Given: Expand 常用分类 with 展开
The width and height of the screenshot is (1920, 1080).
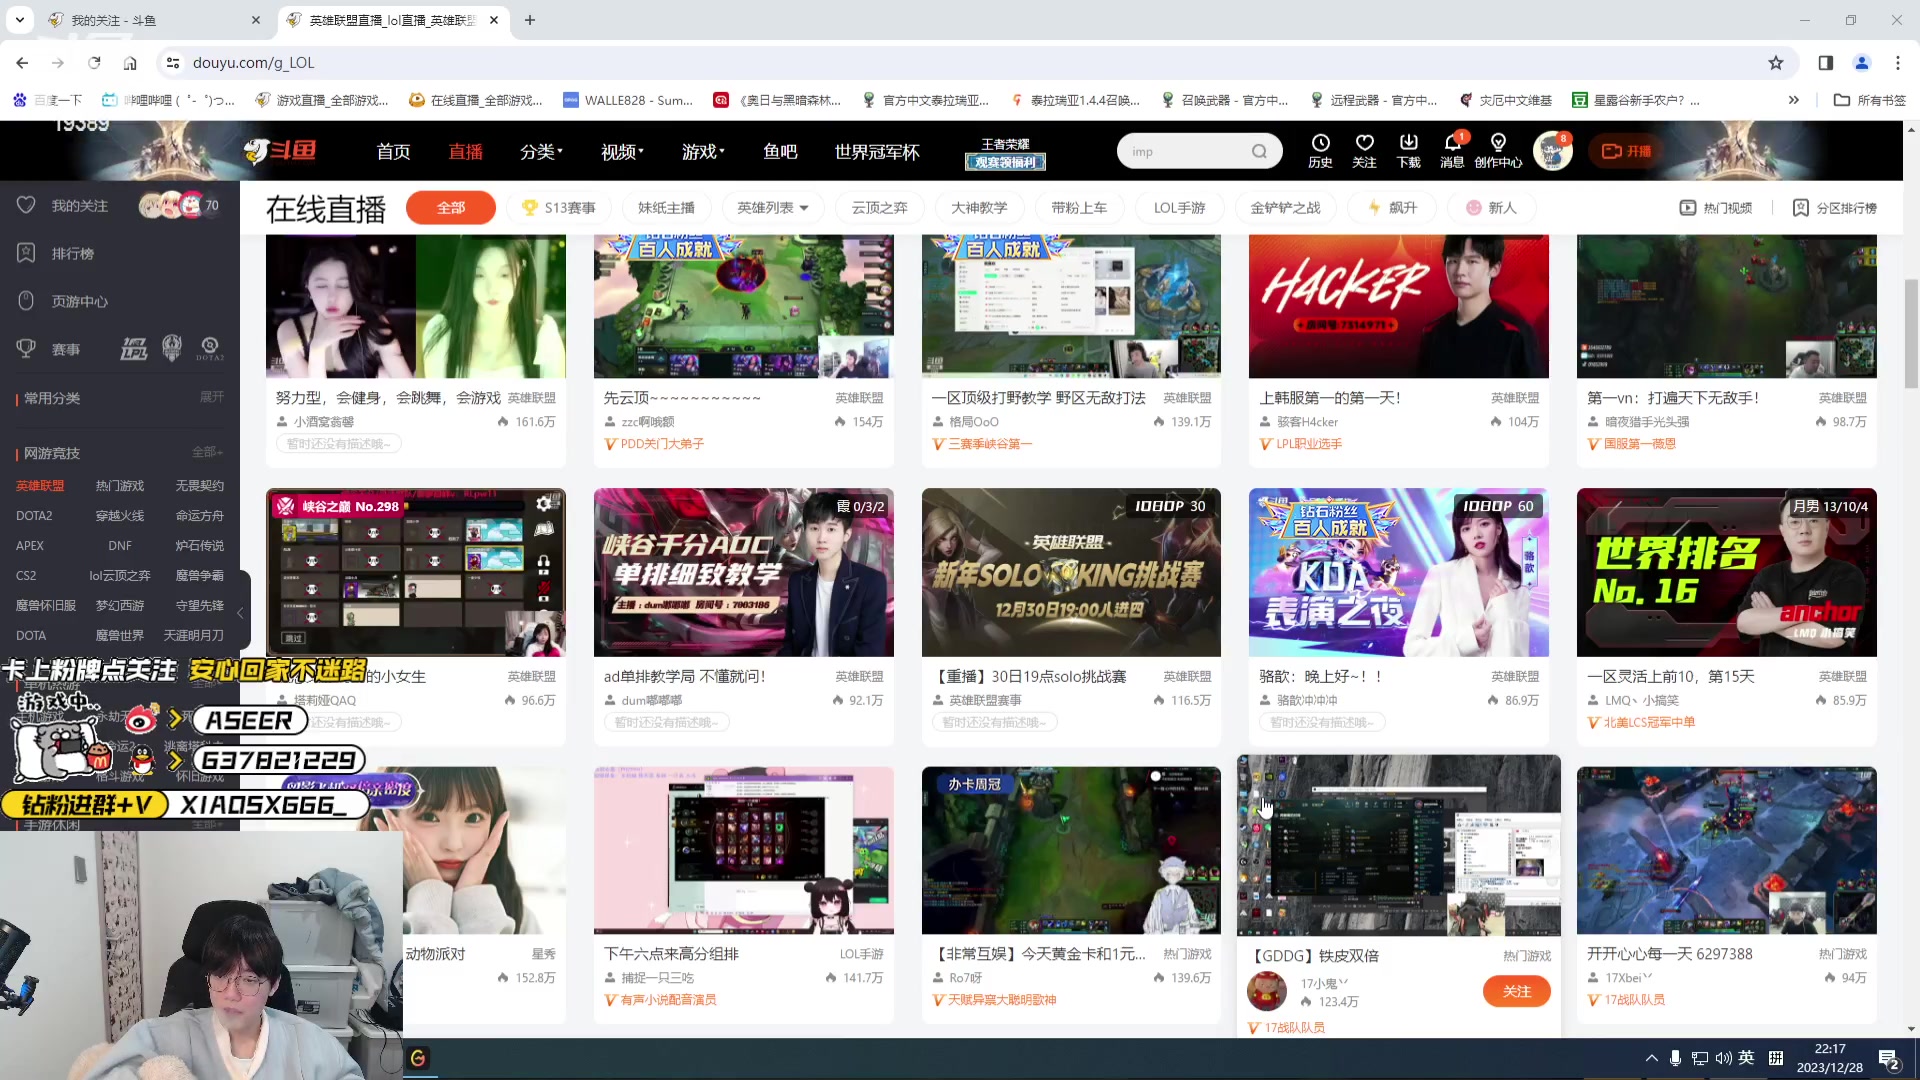Looking at the screenshot, I should click(211, 397).
